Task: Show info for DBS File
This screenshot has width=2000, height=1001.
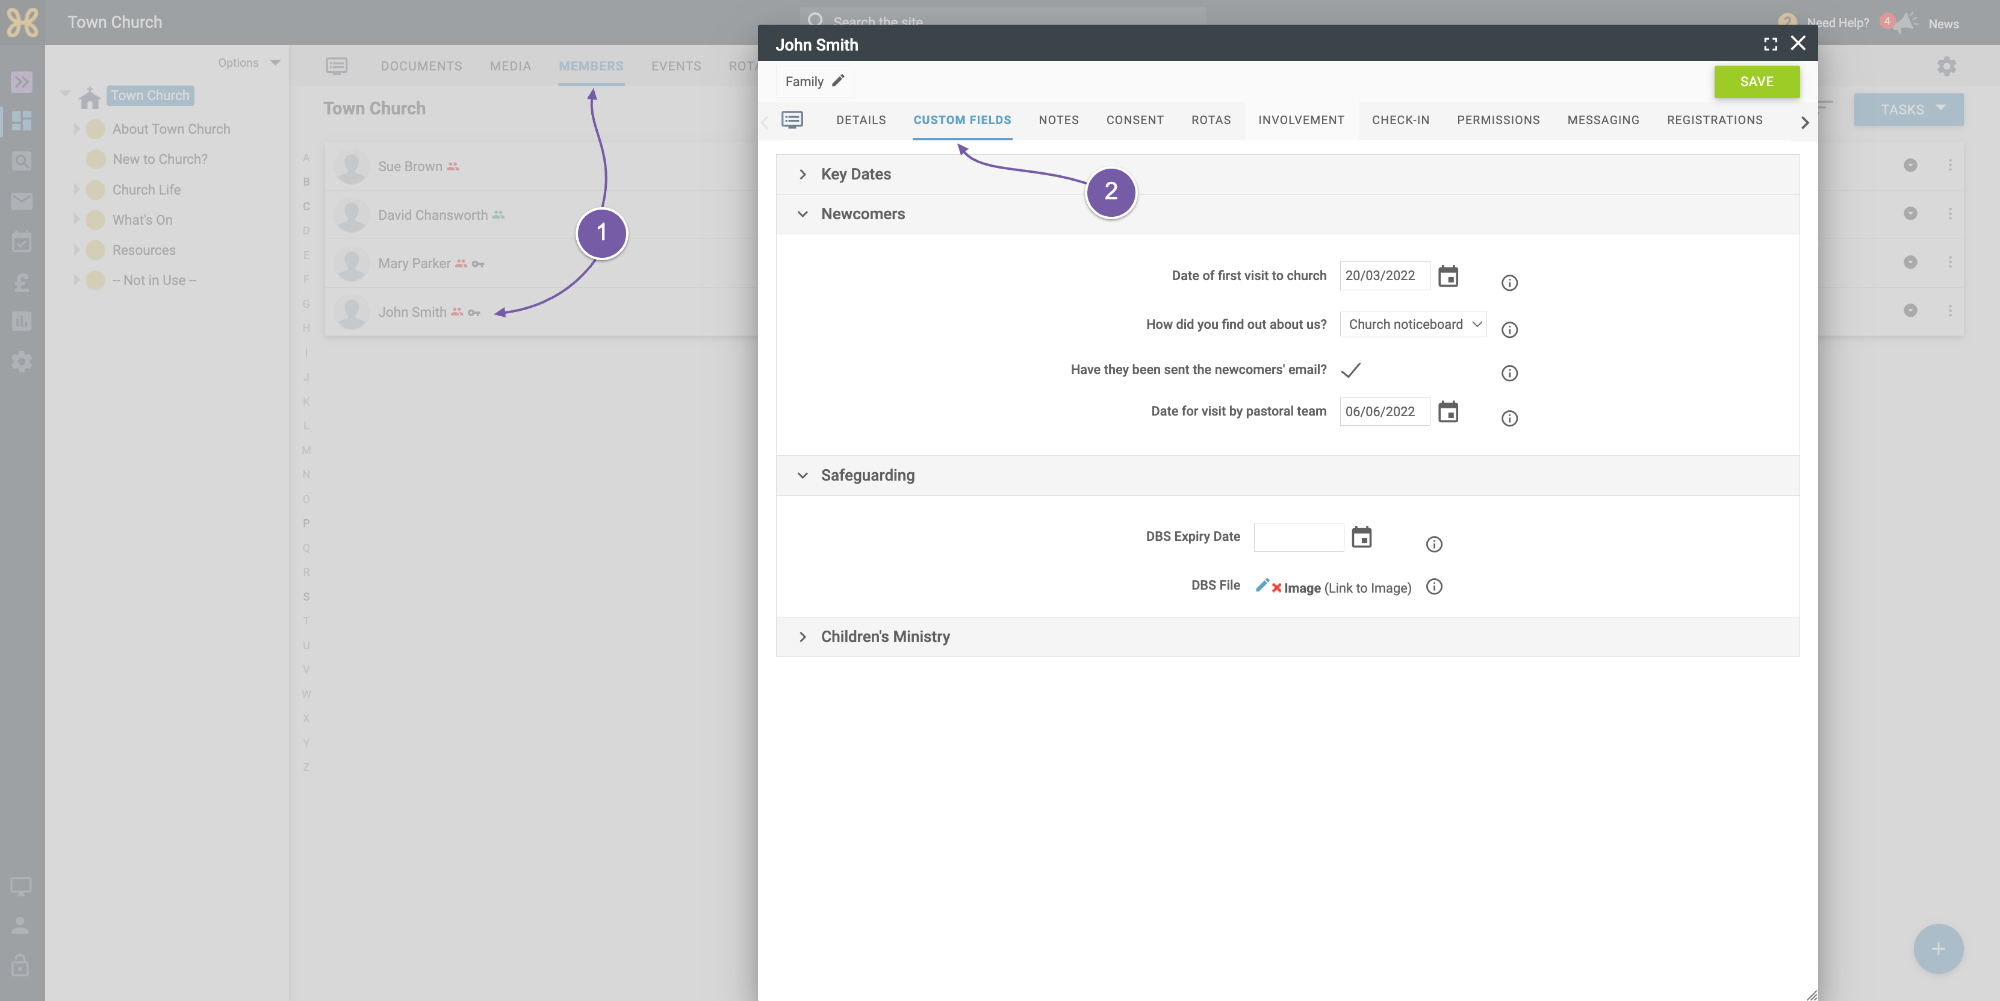Action: click(1434, 587)
